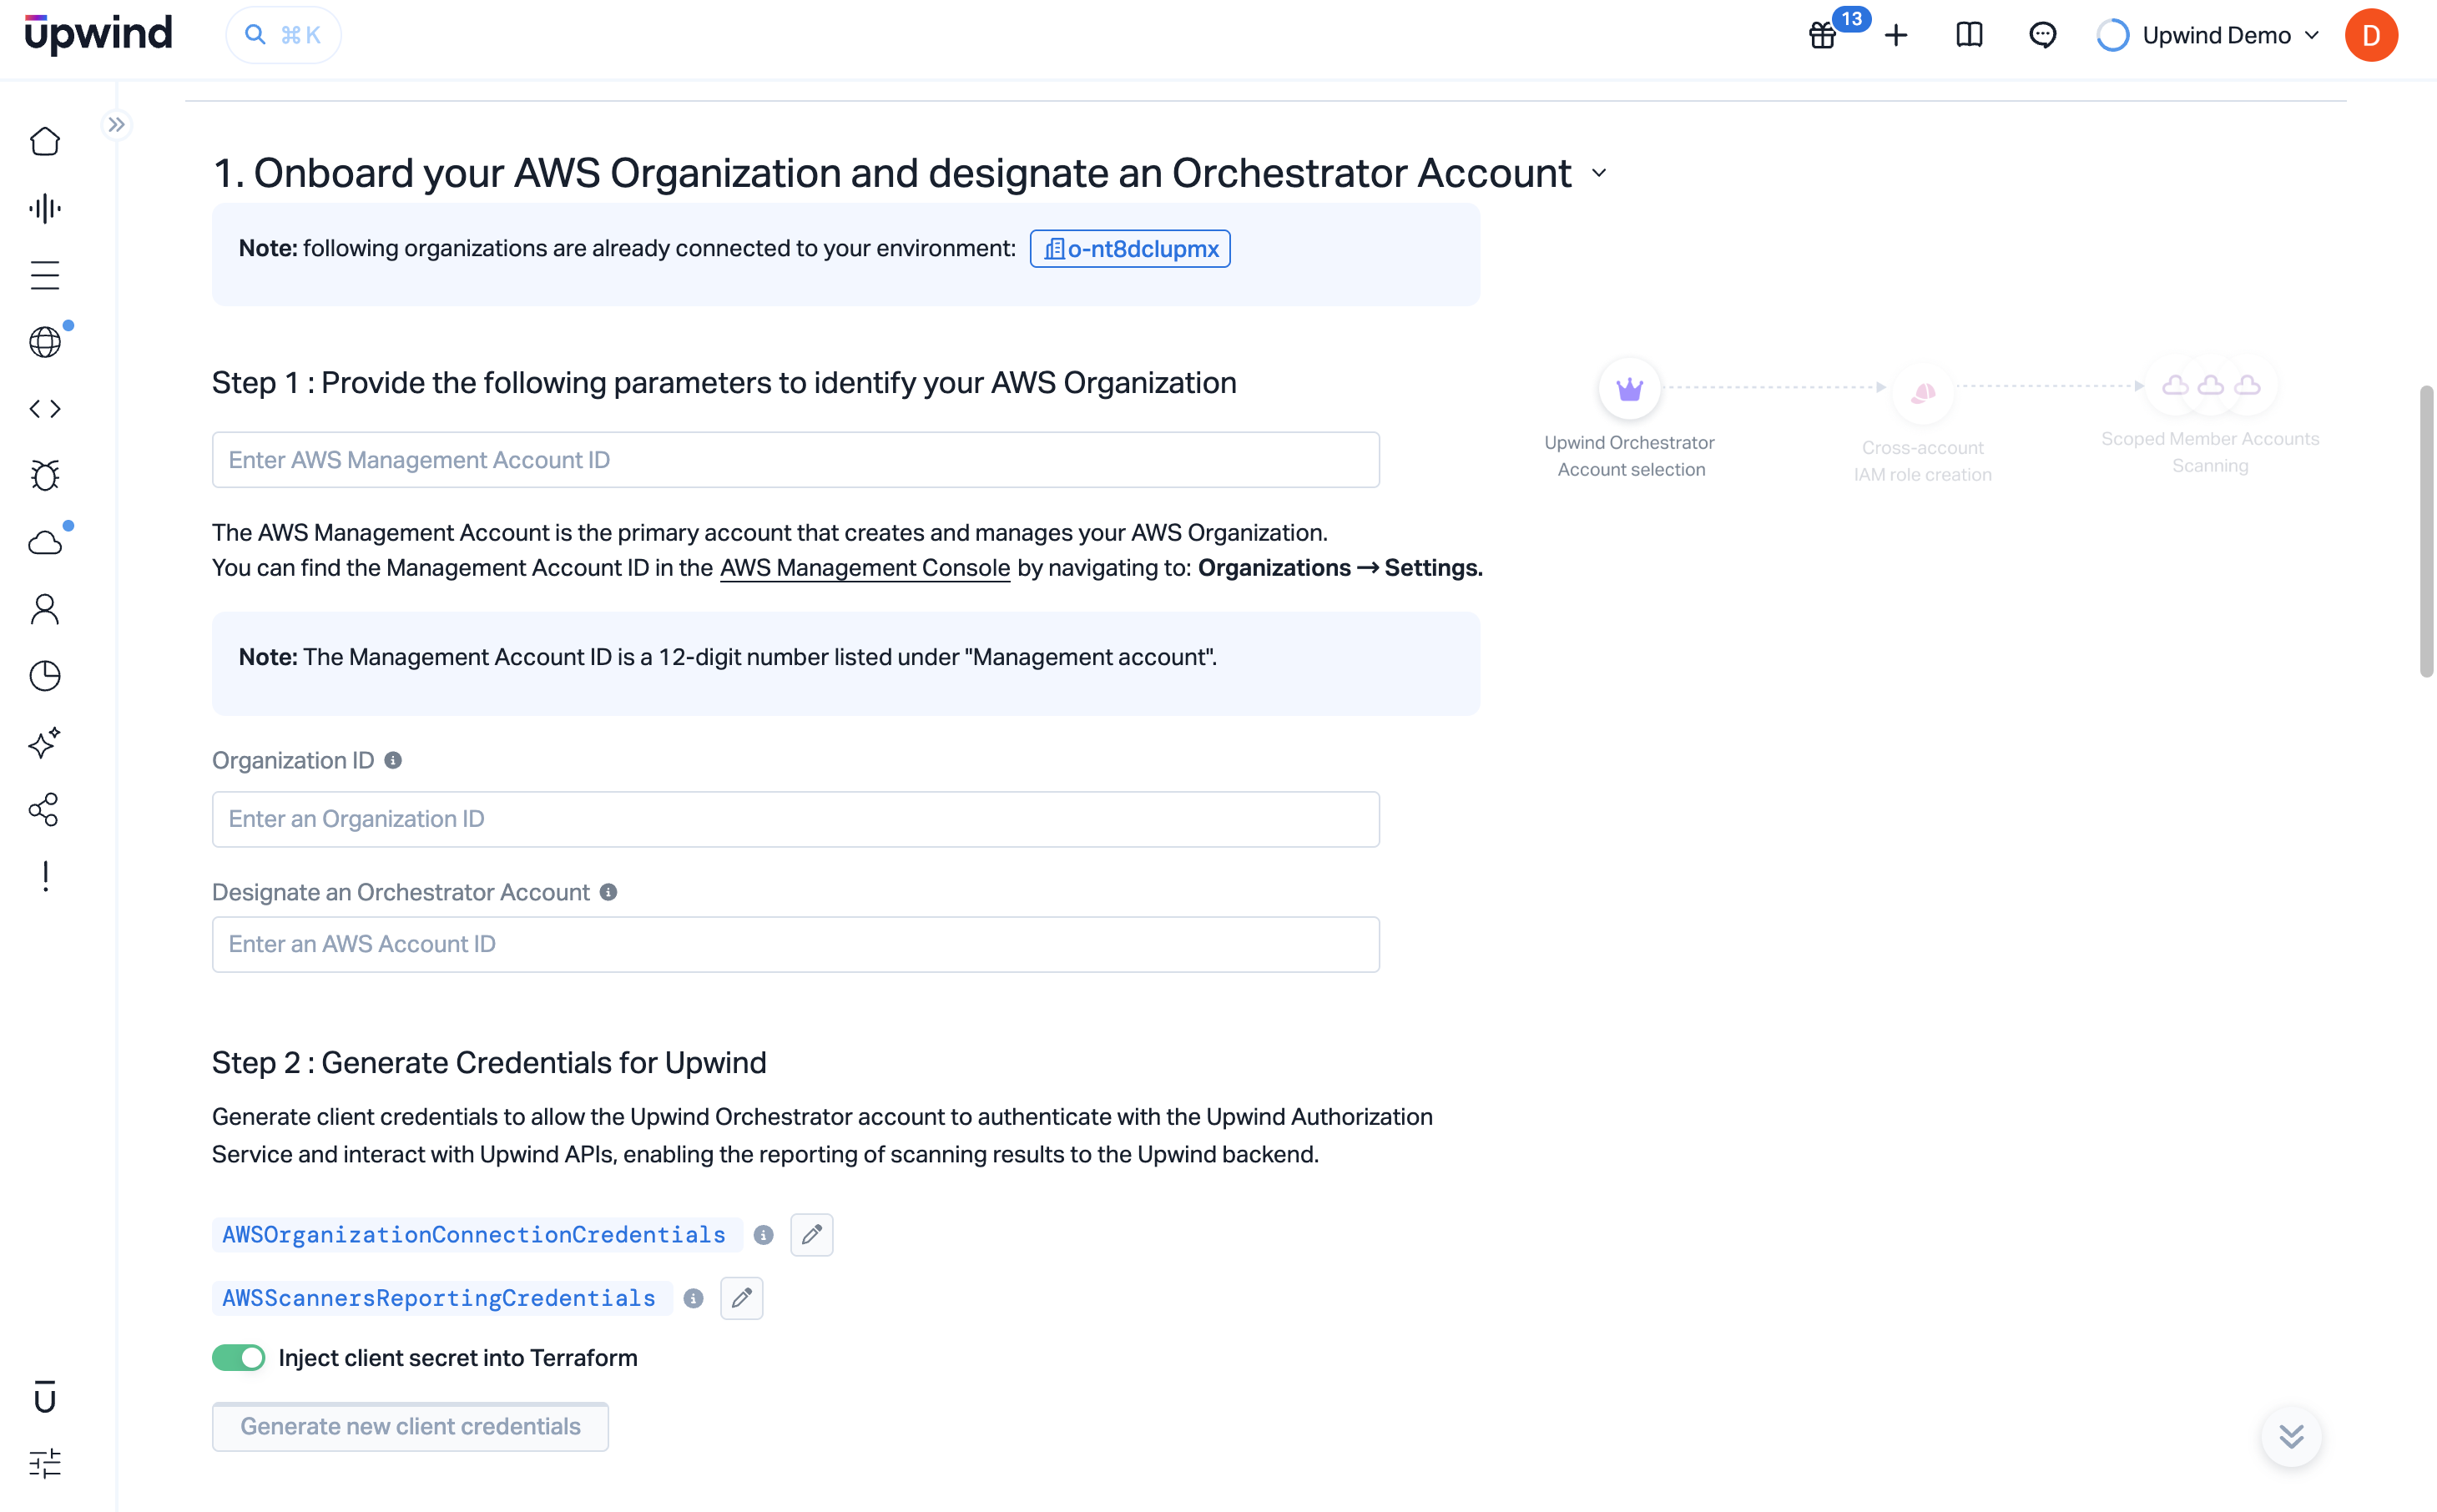Open the chat bubble icon
Viewport: 2437px width, 1512px height.
[2042, 35]
